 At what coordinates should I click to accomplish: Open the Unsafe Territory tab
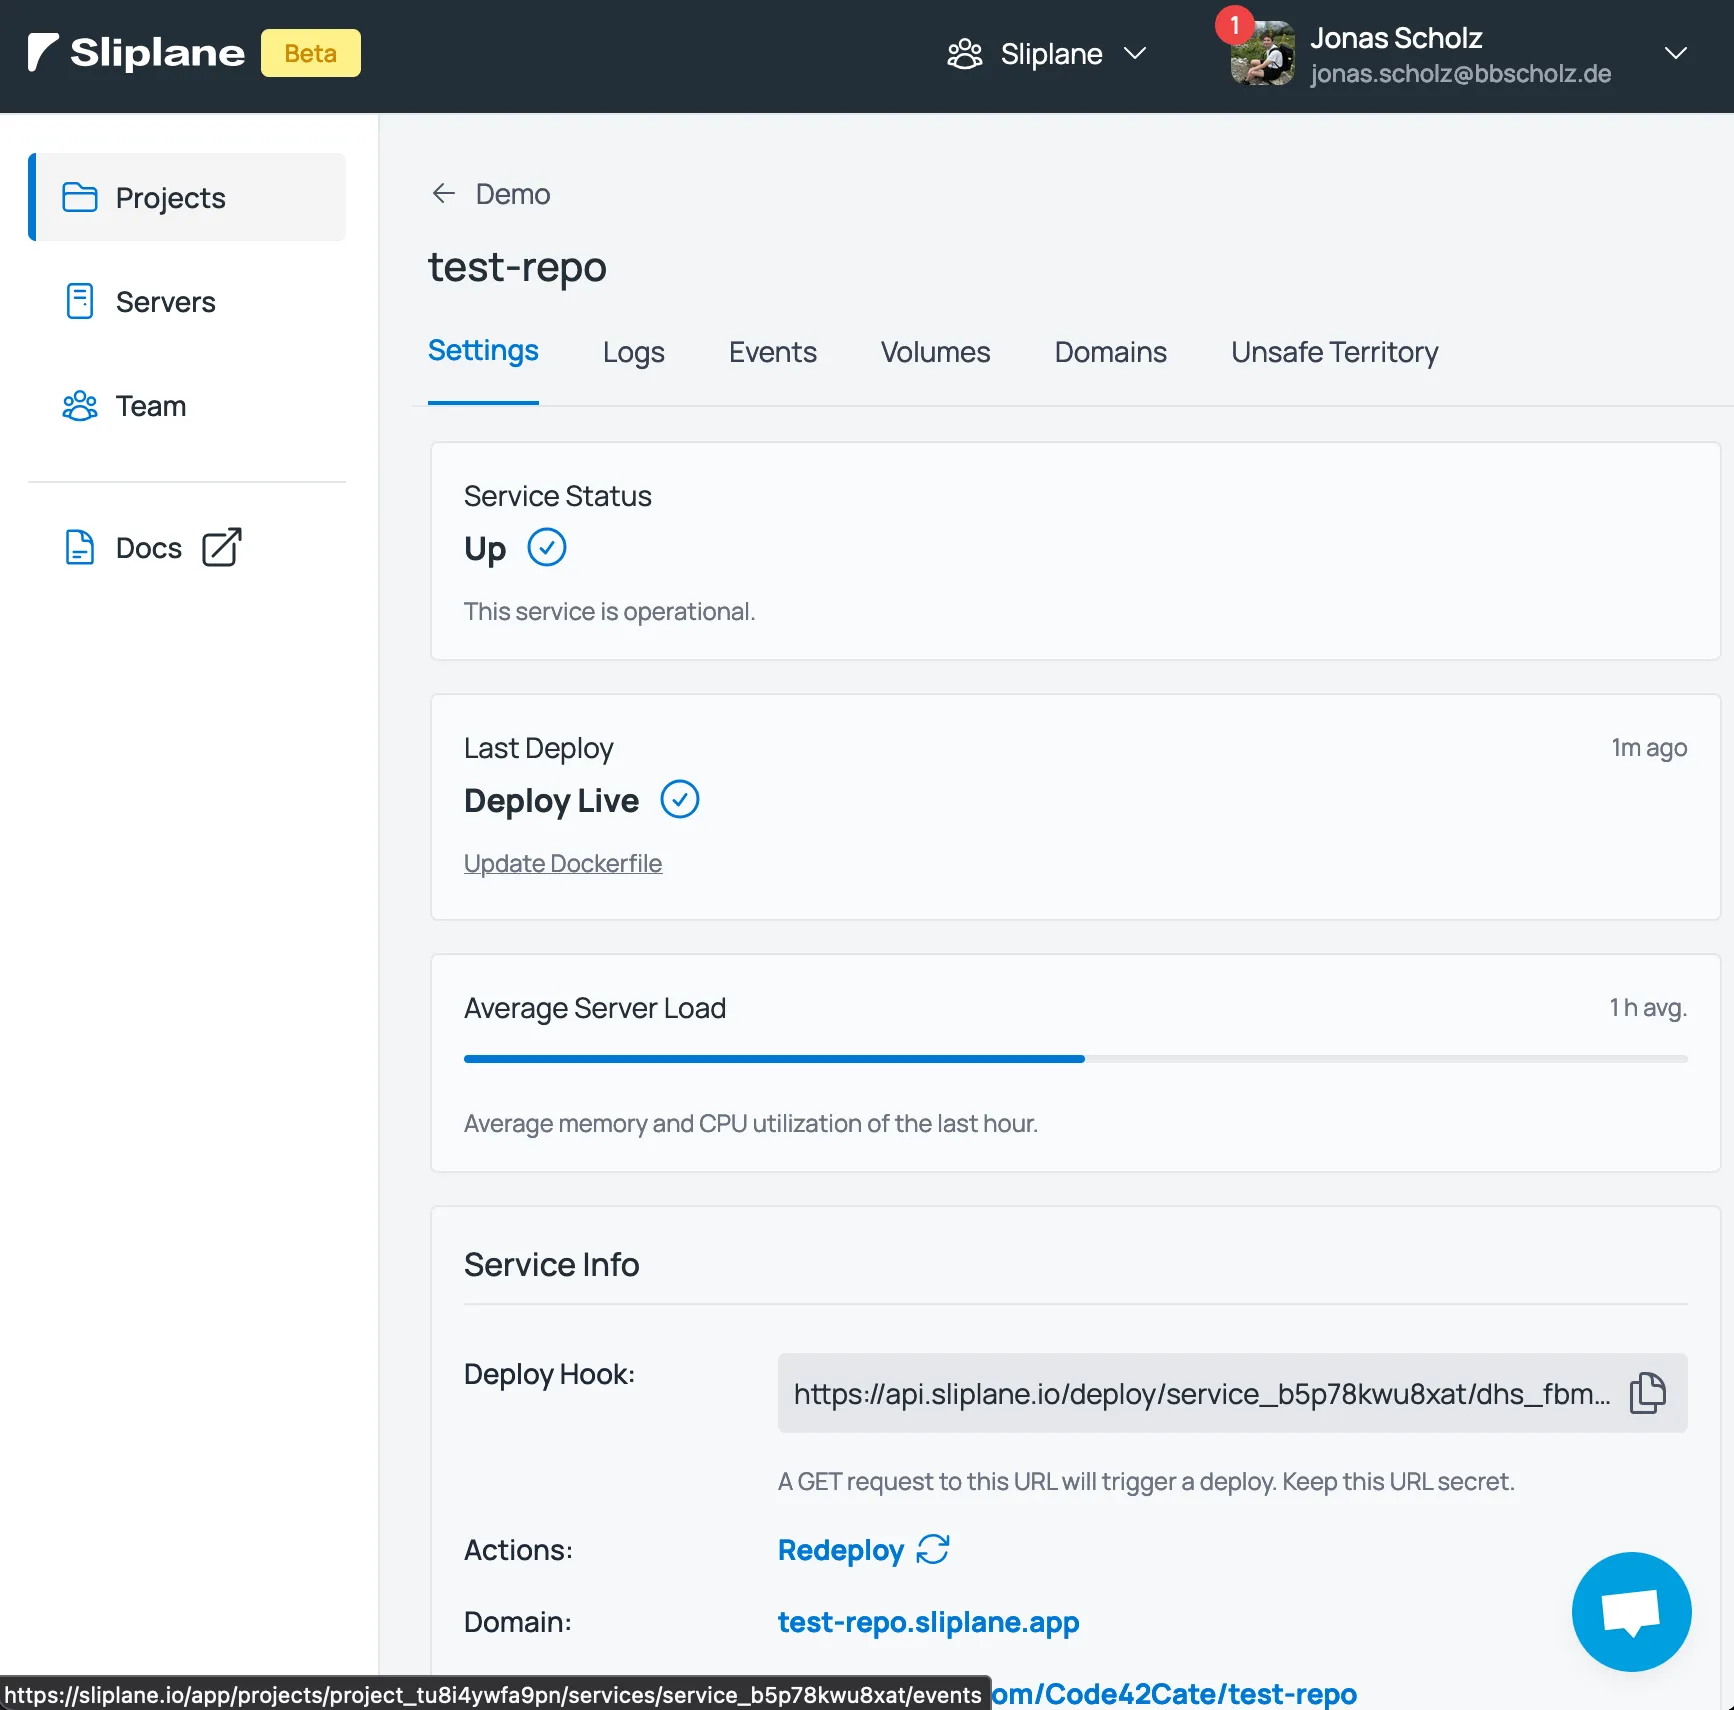(1334, 352)
